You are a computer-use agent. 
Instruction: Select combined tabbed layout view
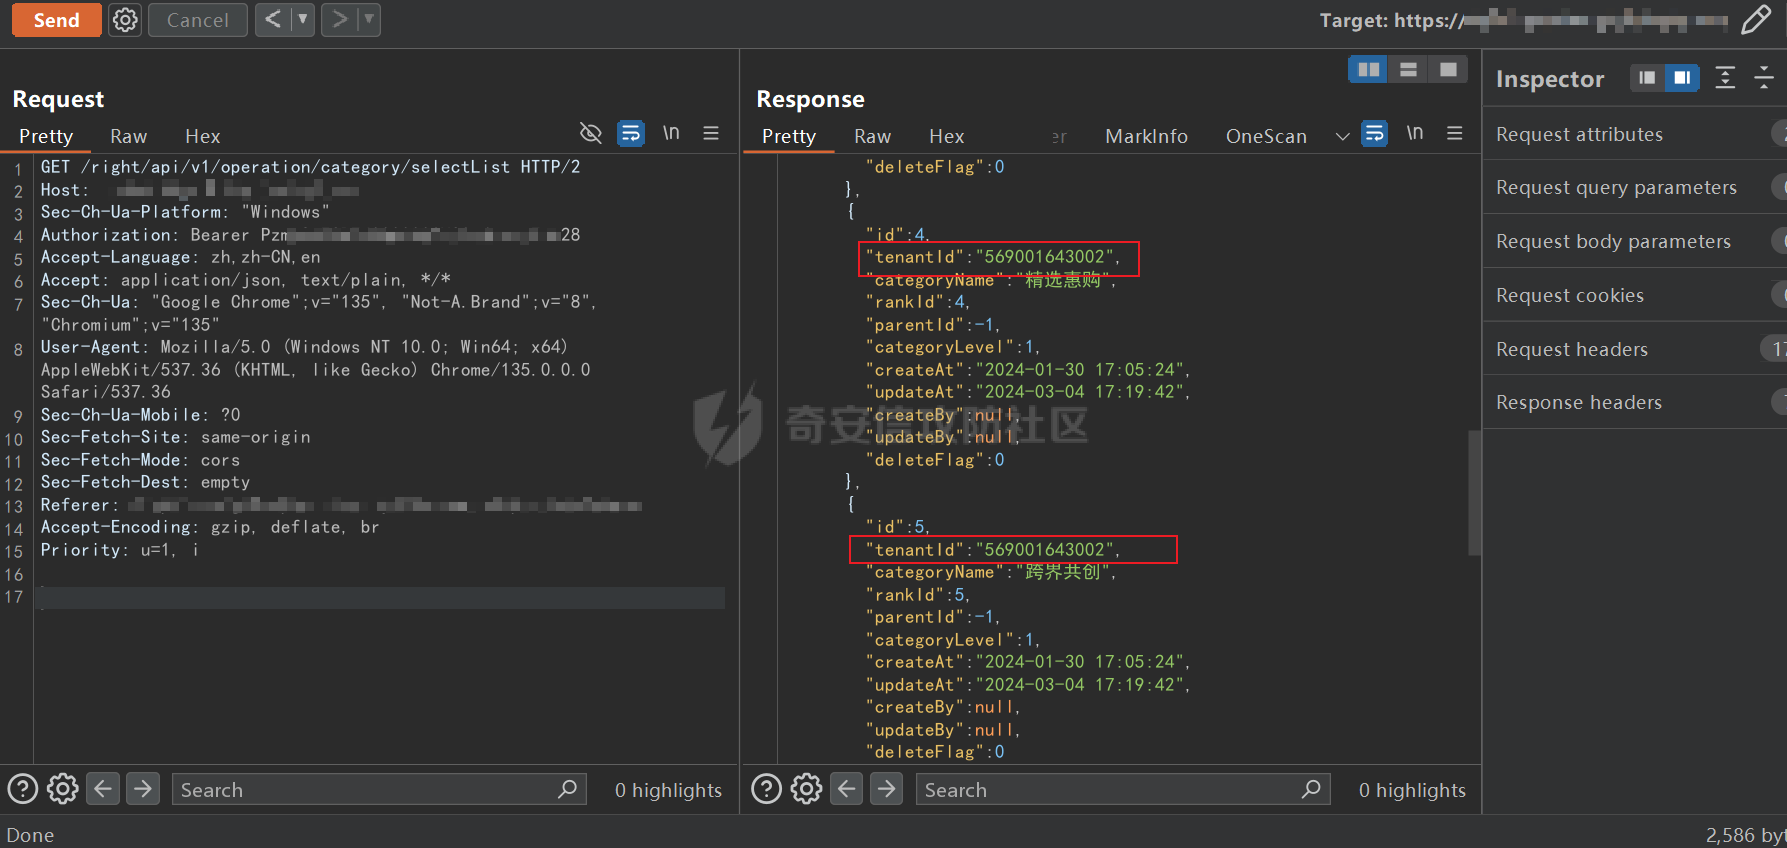(1448, 69)
